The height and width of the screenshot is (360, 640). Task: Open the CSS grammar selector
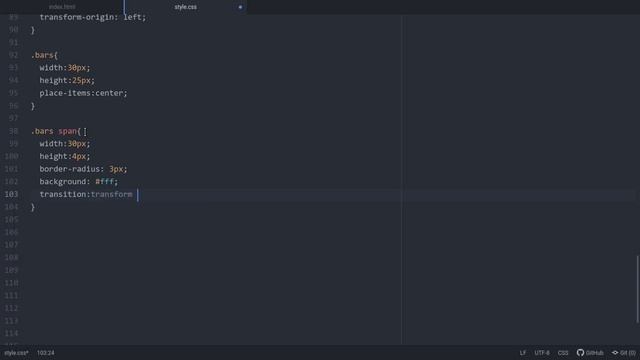click(562, 353)
